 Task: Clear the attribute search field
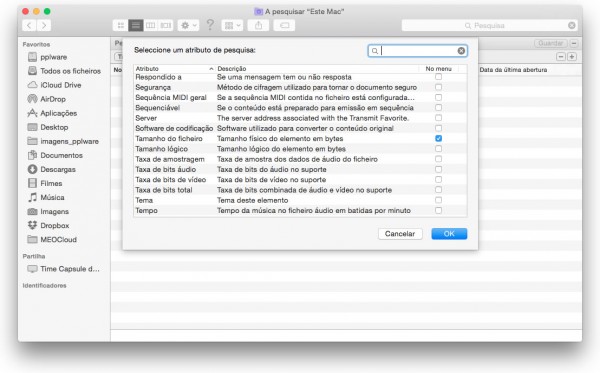[x=461, y=51]
